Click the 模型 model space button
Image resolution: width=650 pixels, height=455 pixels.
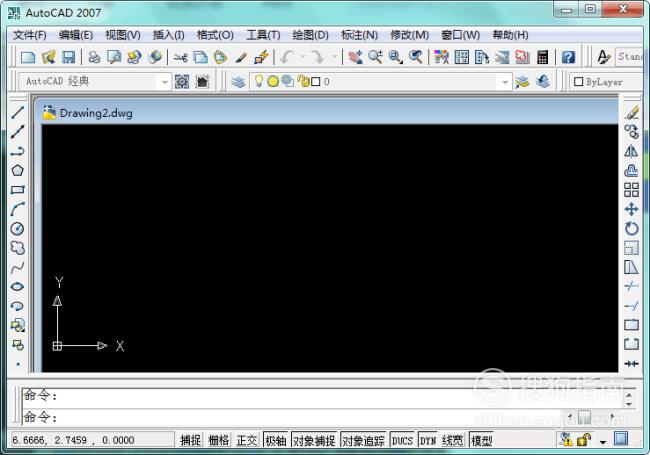482,440
